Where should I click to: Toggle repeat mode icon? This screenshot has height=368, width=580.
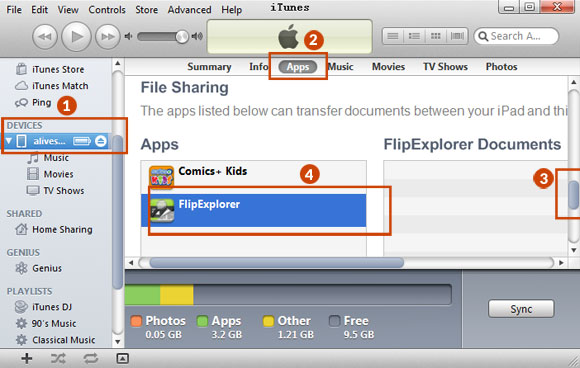tap(91, 358)
